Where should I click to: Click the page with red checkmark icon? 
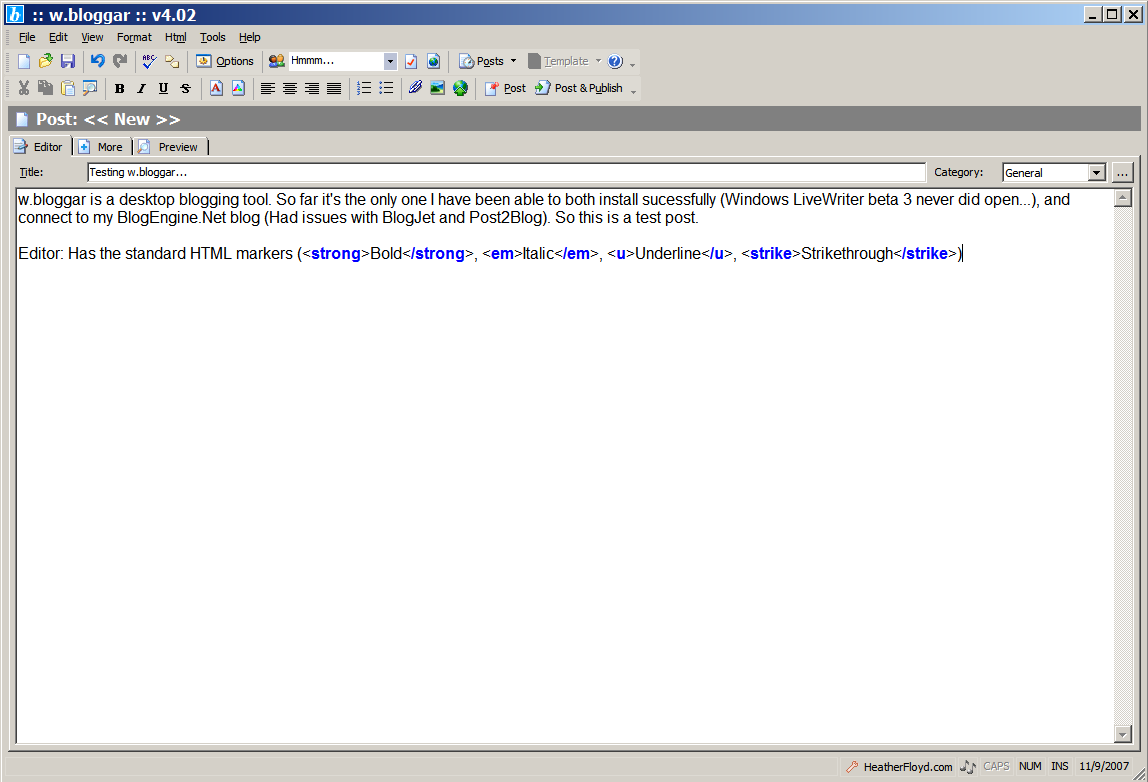(x=411, y=62)
